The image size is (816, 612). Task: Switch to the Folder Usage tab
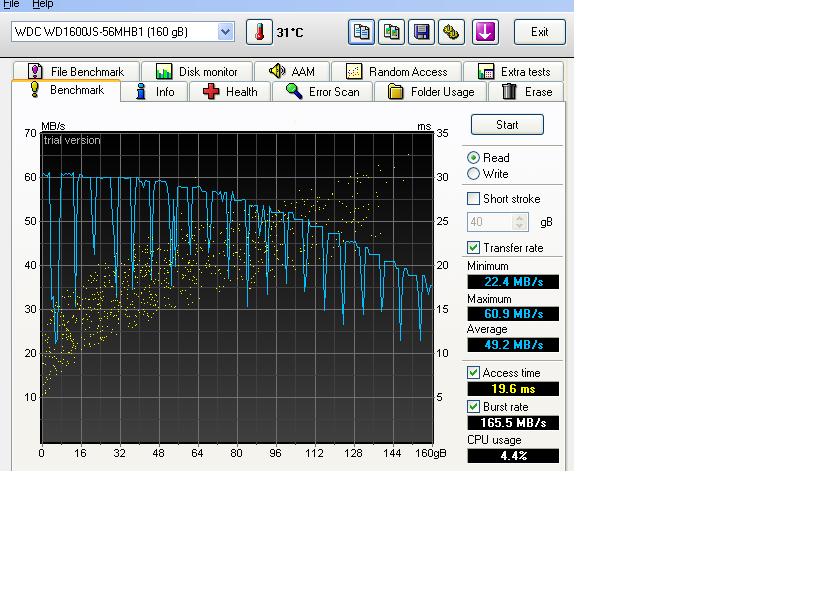click(431, 92)
